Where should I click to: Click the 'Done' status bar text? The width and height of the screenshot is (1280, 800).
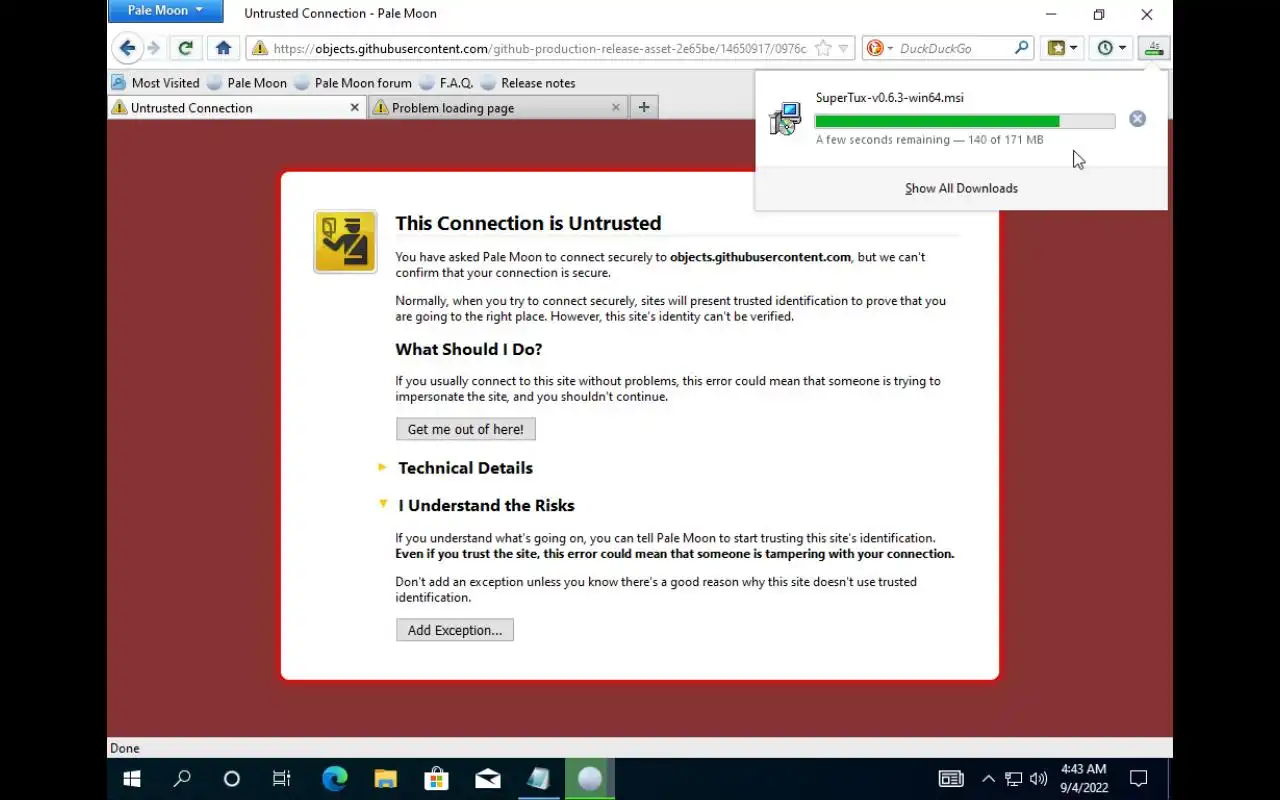tap(125, 748)
